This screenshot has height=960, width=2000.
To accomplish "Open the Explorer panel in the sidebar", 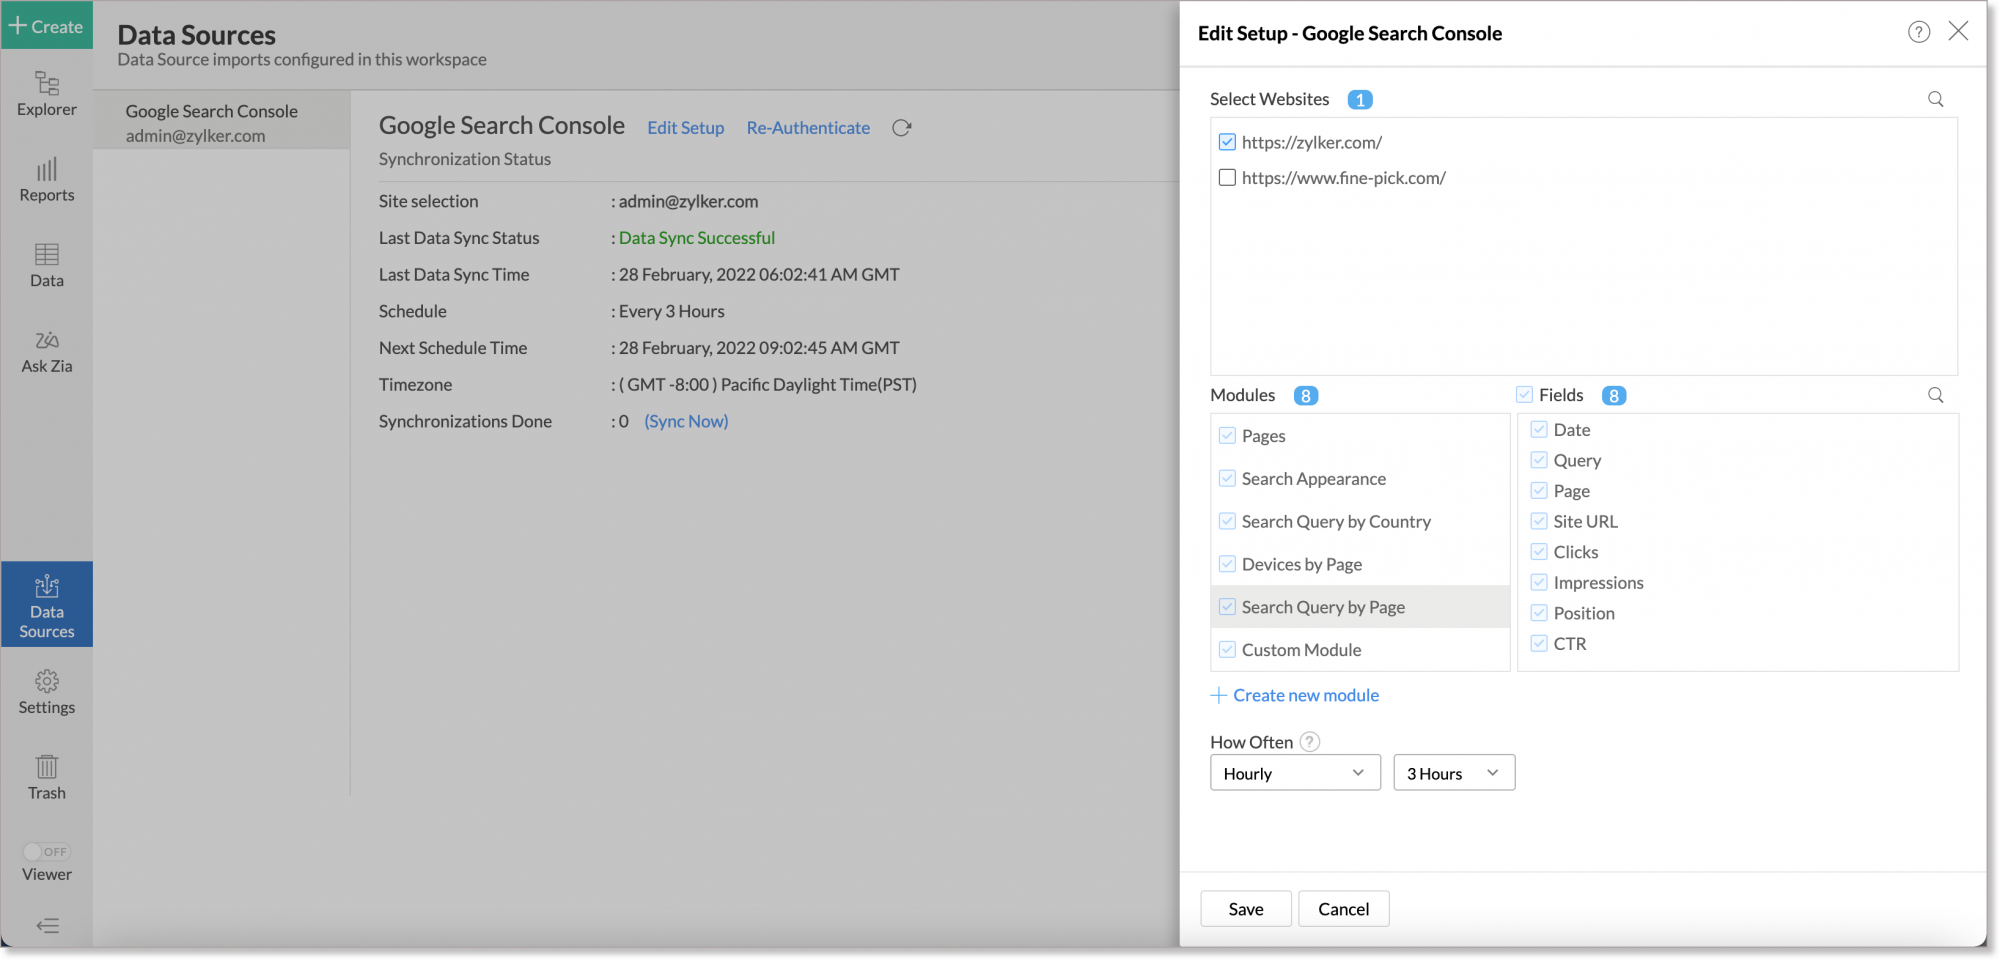I will click(46, 93).
